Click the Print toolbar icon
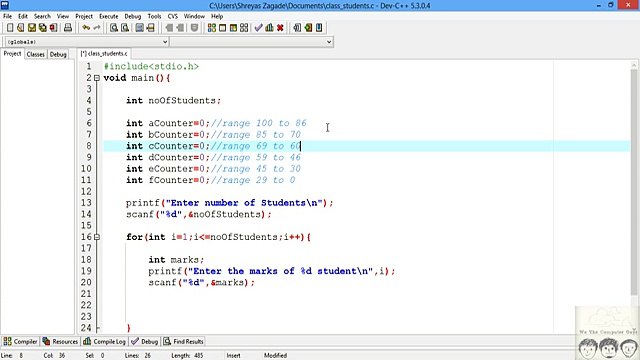Viewport: 640px width, 360px height. 68,28
